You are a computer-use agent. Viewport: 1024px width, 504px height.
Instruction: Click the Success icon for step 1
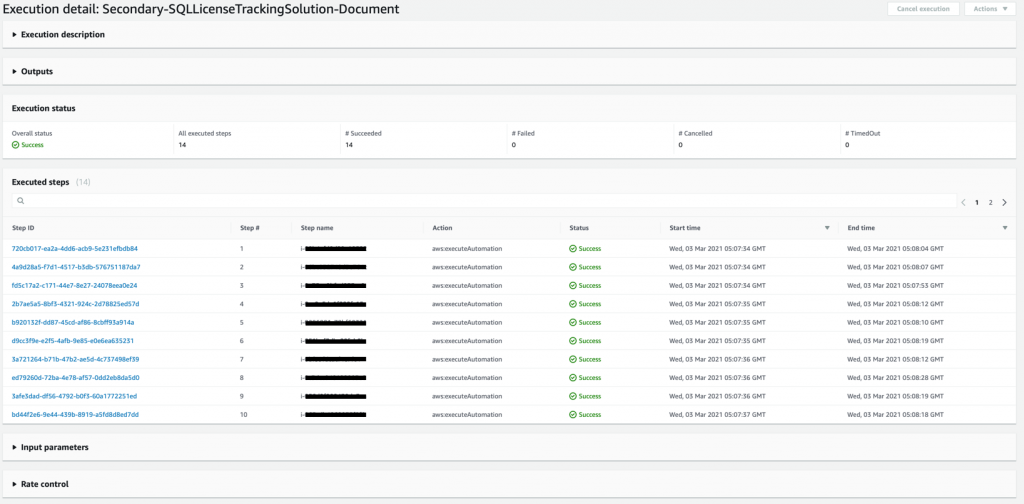(x=573, y=249)
